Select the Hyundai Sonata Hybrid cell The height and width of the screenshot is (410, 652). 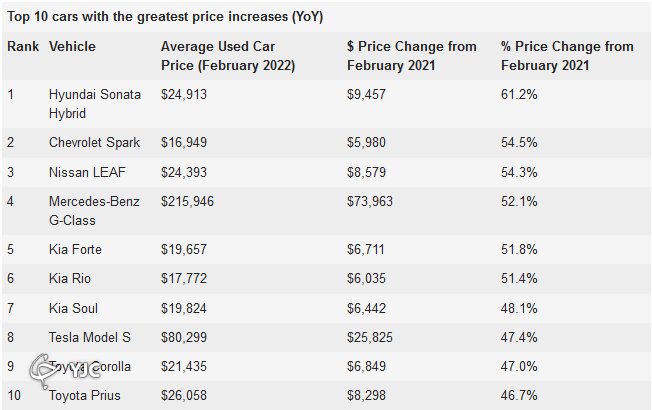[95, 103]
